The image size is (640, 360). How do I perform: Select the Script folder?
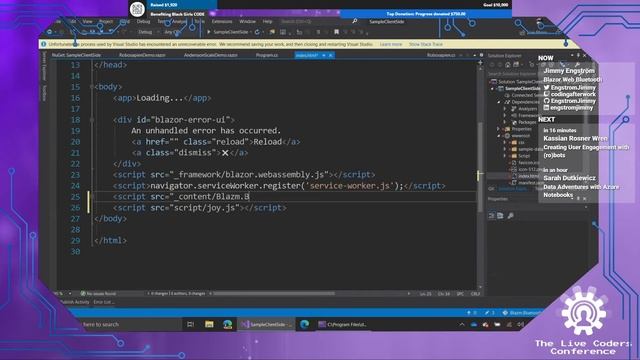click(521, 156)
